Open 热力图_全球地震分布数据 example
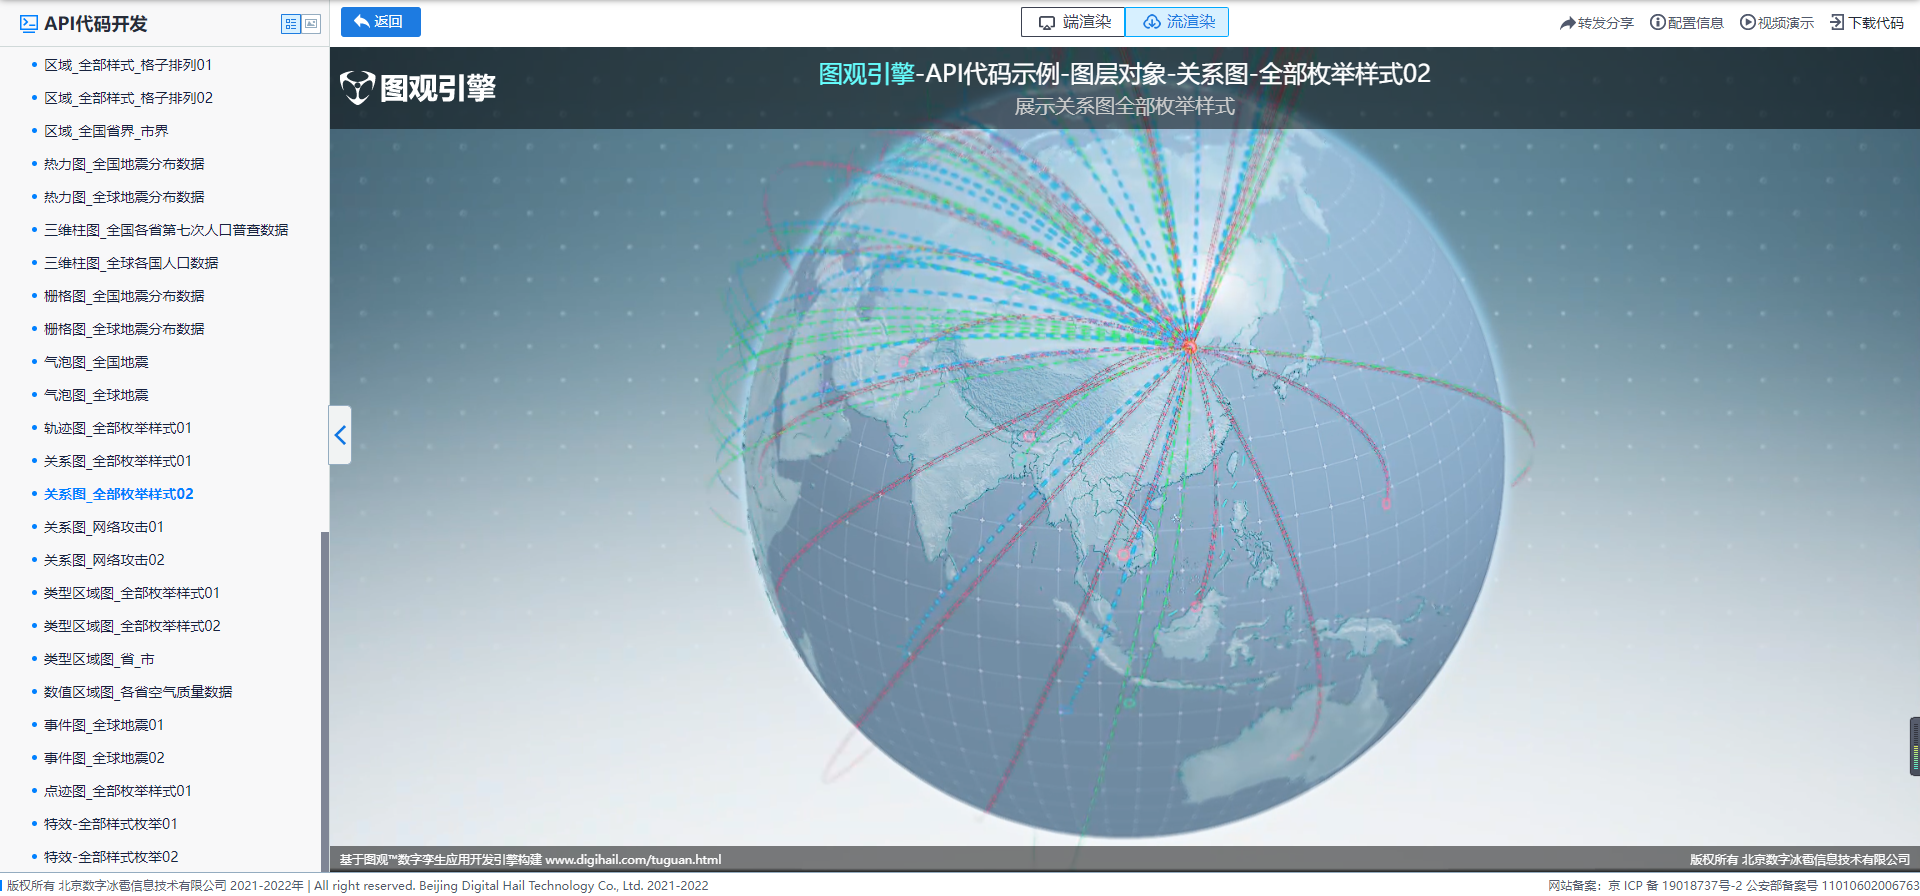The image size is (1920, 896). coord(124,197)
